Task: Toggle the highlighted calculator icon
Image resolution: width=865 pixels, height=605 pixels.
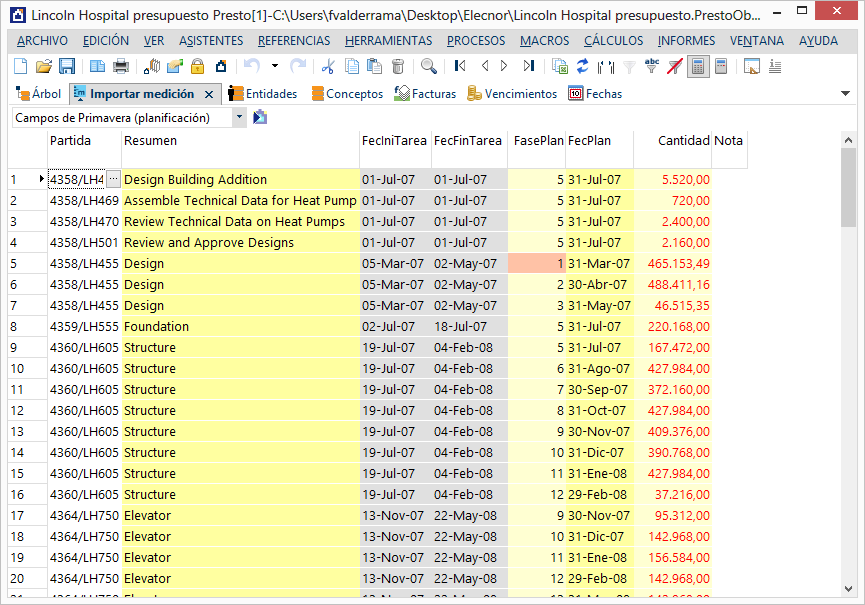Action: pyautogui.click(x=698, y=67)
